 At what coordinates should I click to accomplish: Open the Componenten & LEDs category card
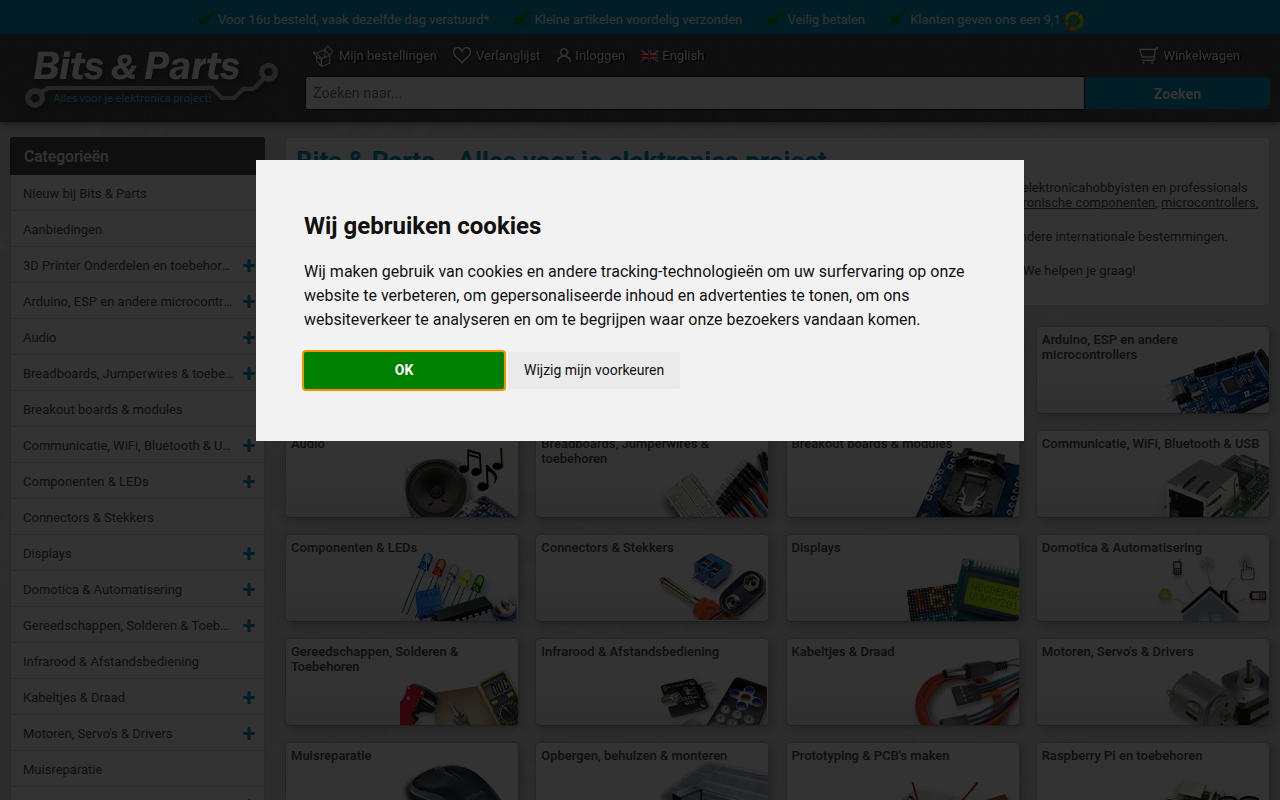[402, 578]
